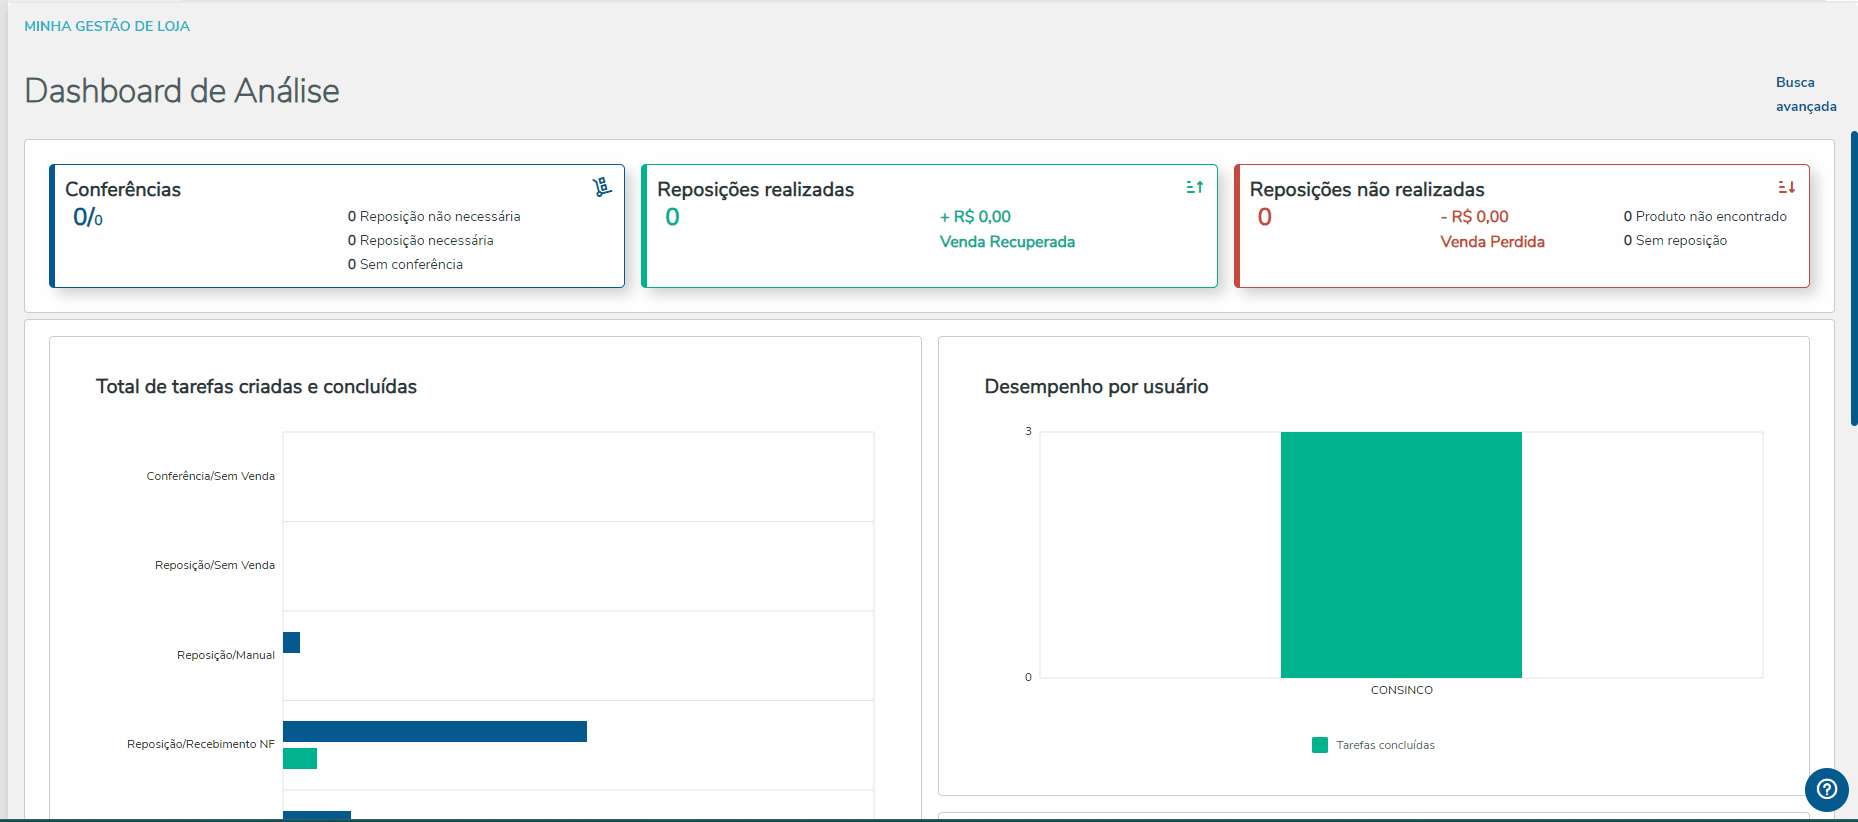Image resolution: width=1858 pixels, height=822 pixels.
Task: Click the Reposições realizadas arrow-up icon
Action: tap(1194, 187)
